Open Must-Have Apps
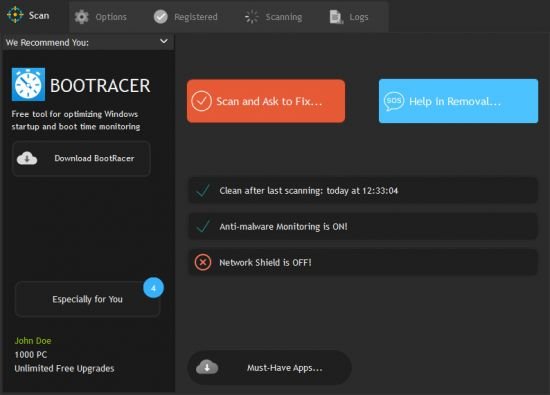The height and width of the screenshot is (395, 550). tap(269, 368)
